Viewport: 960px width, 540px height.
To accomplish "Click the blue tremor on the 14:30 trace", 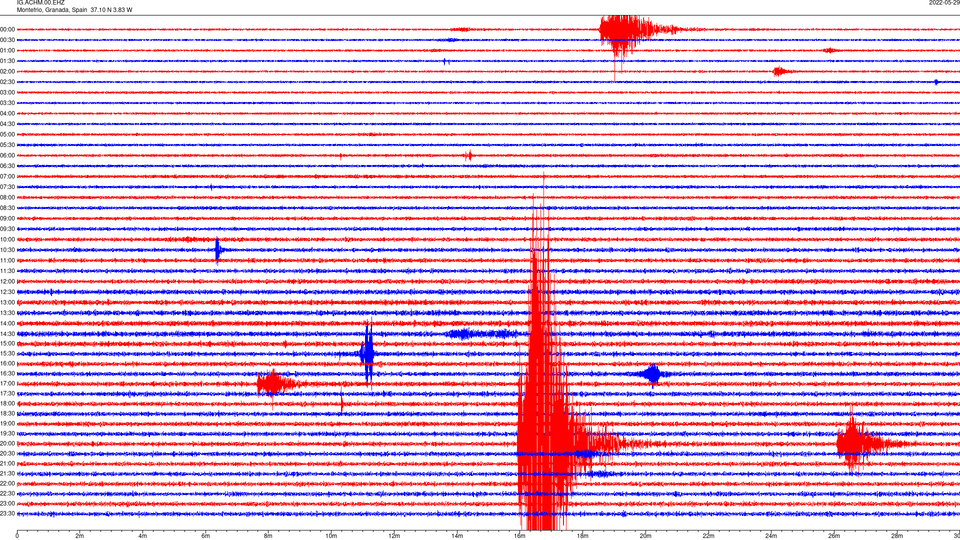I will click(x=484, y=334).
